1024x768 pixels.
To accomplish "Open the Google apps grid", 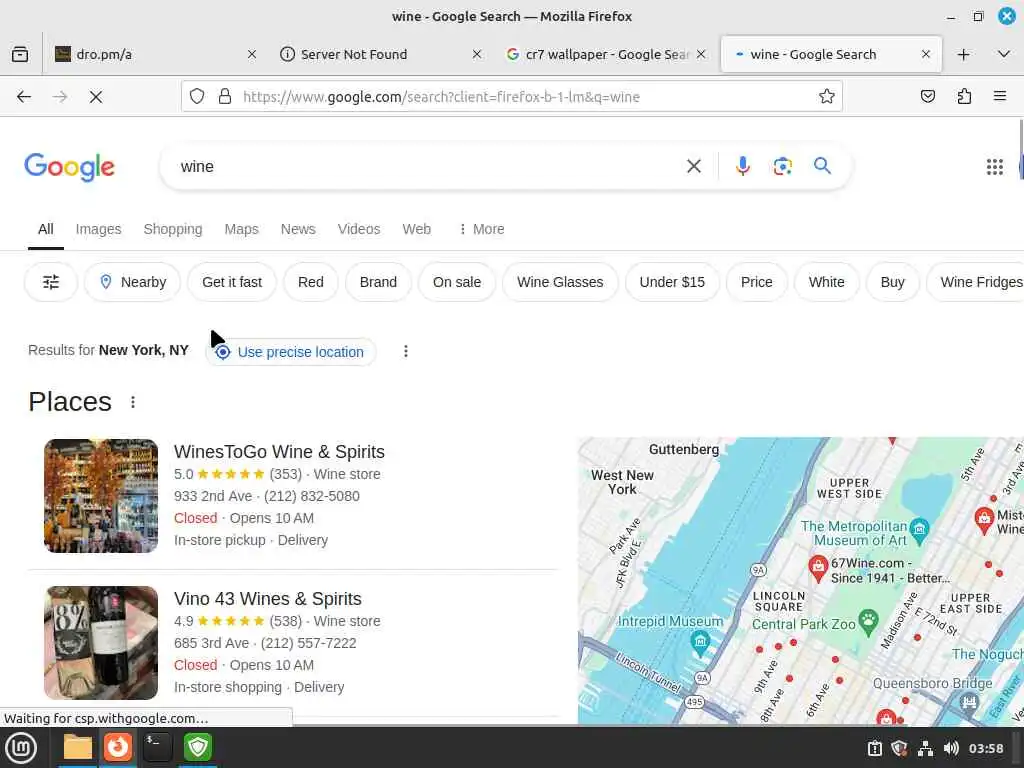I will pyautogui.click(x=994, y=167).
